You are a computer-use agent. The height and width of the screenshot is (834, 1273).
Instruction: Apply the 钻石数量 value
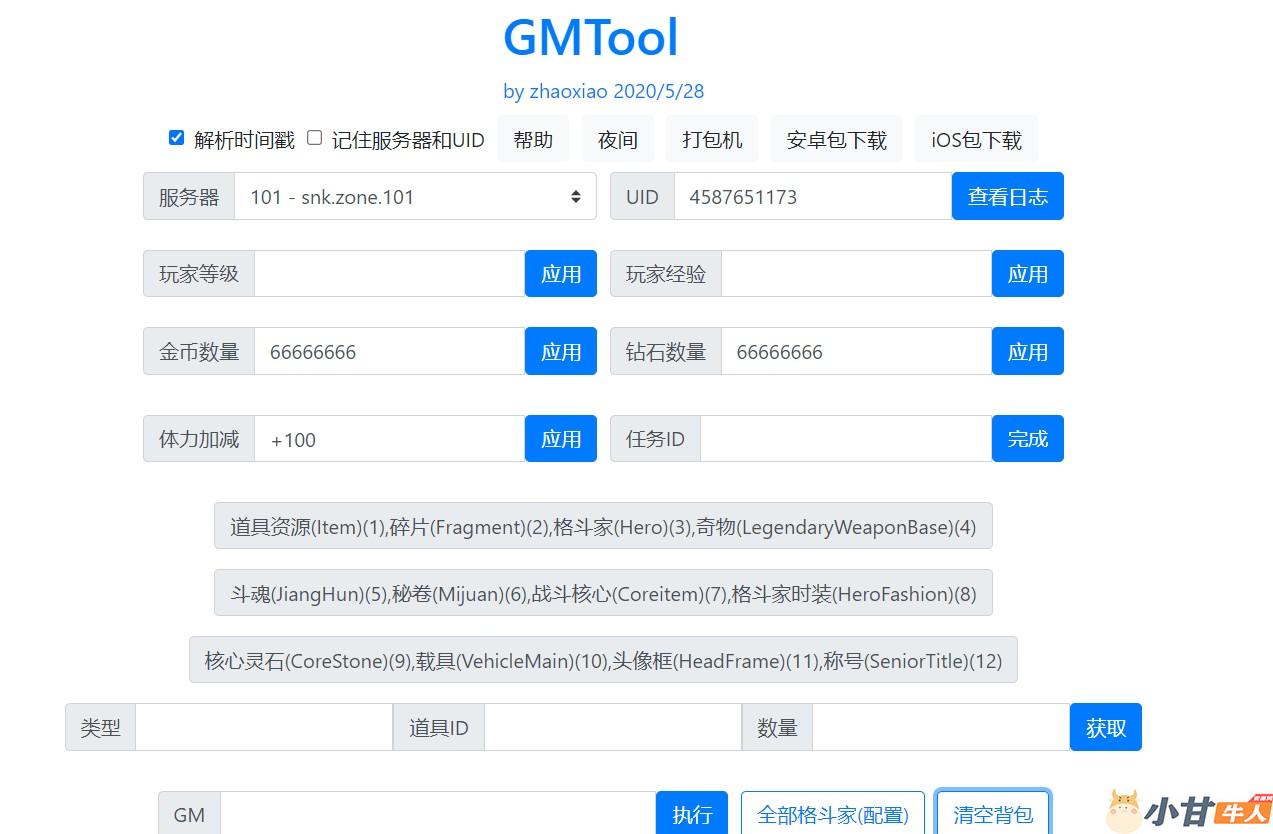click(x=1027, y=352)
